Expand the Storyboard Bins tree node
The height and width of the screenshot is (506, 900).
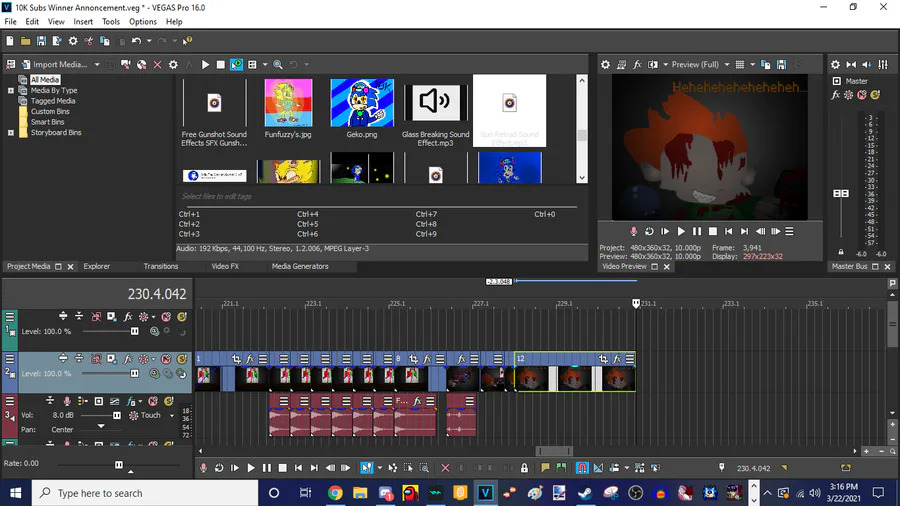click(x=10, y=133)
